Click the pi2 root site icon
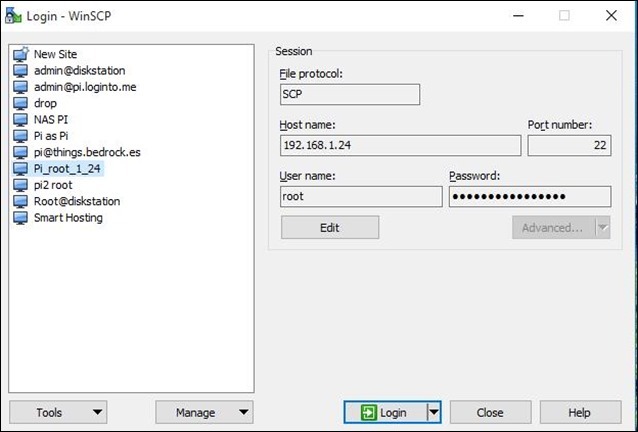Viewport: 638px width, 432px height. tap(20, 185)
